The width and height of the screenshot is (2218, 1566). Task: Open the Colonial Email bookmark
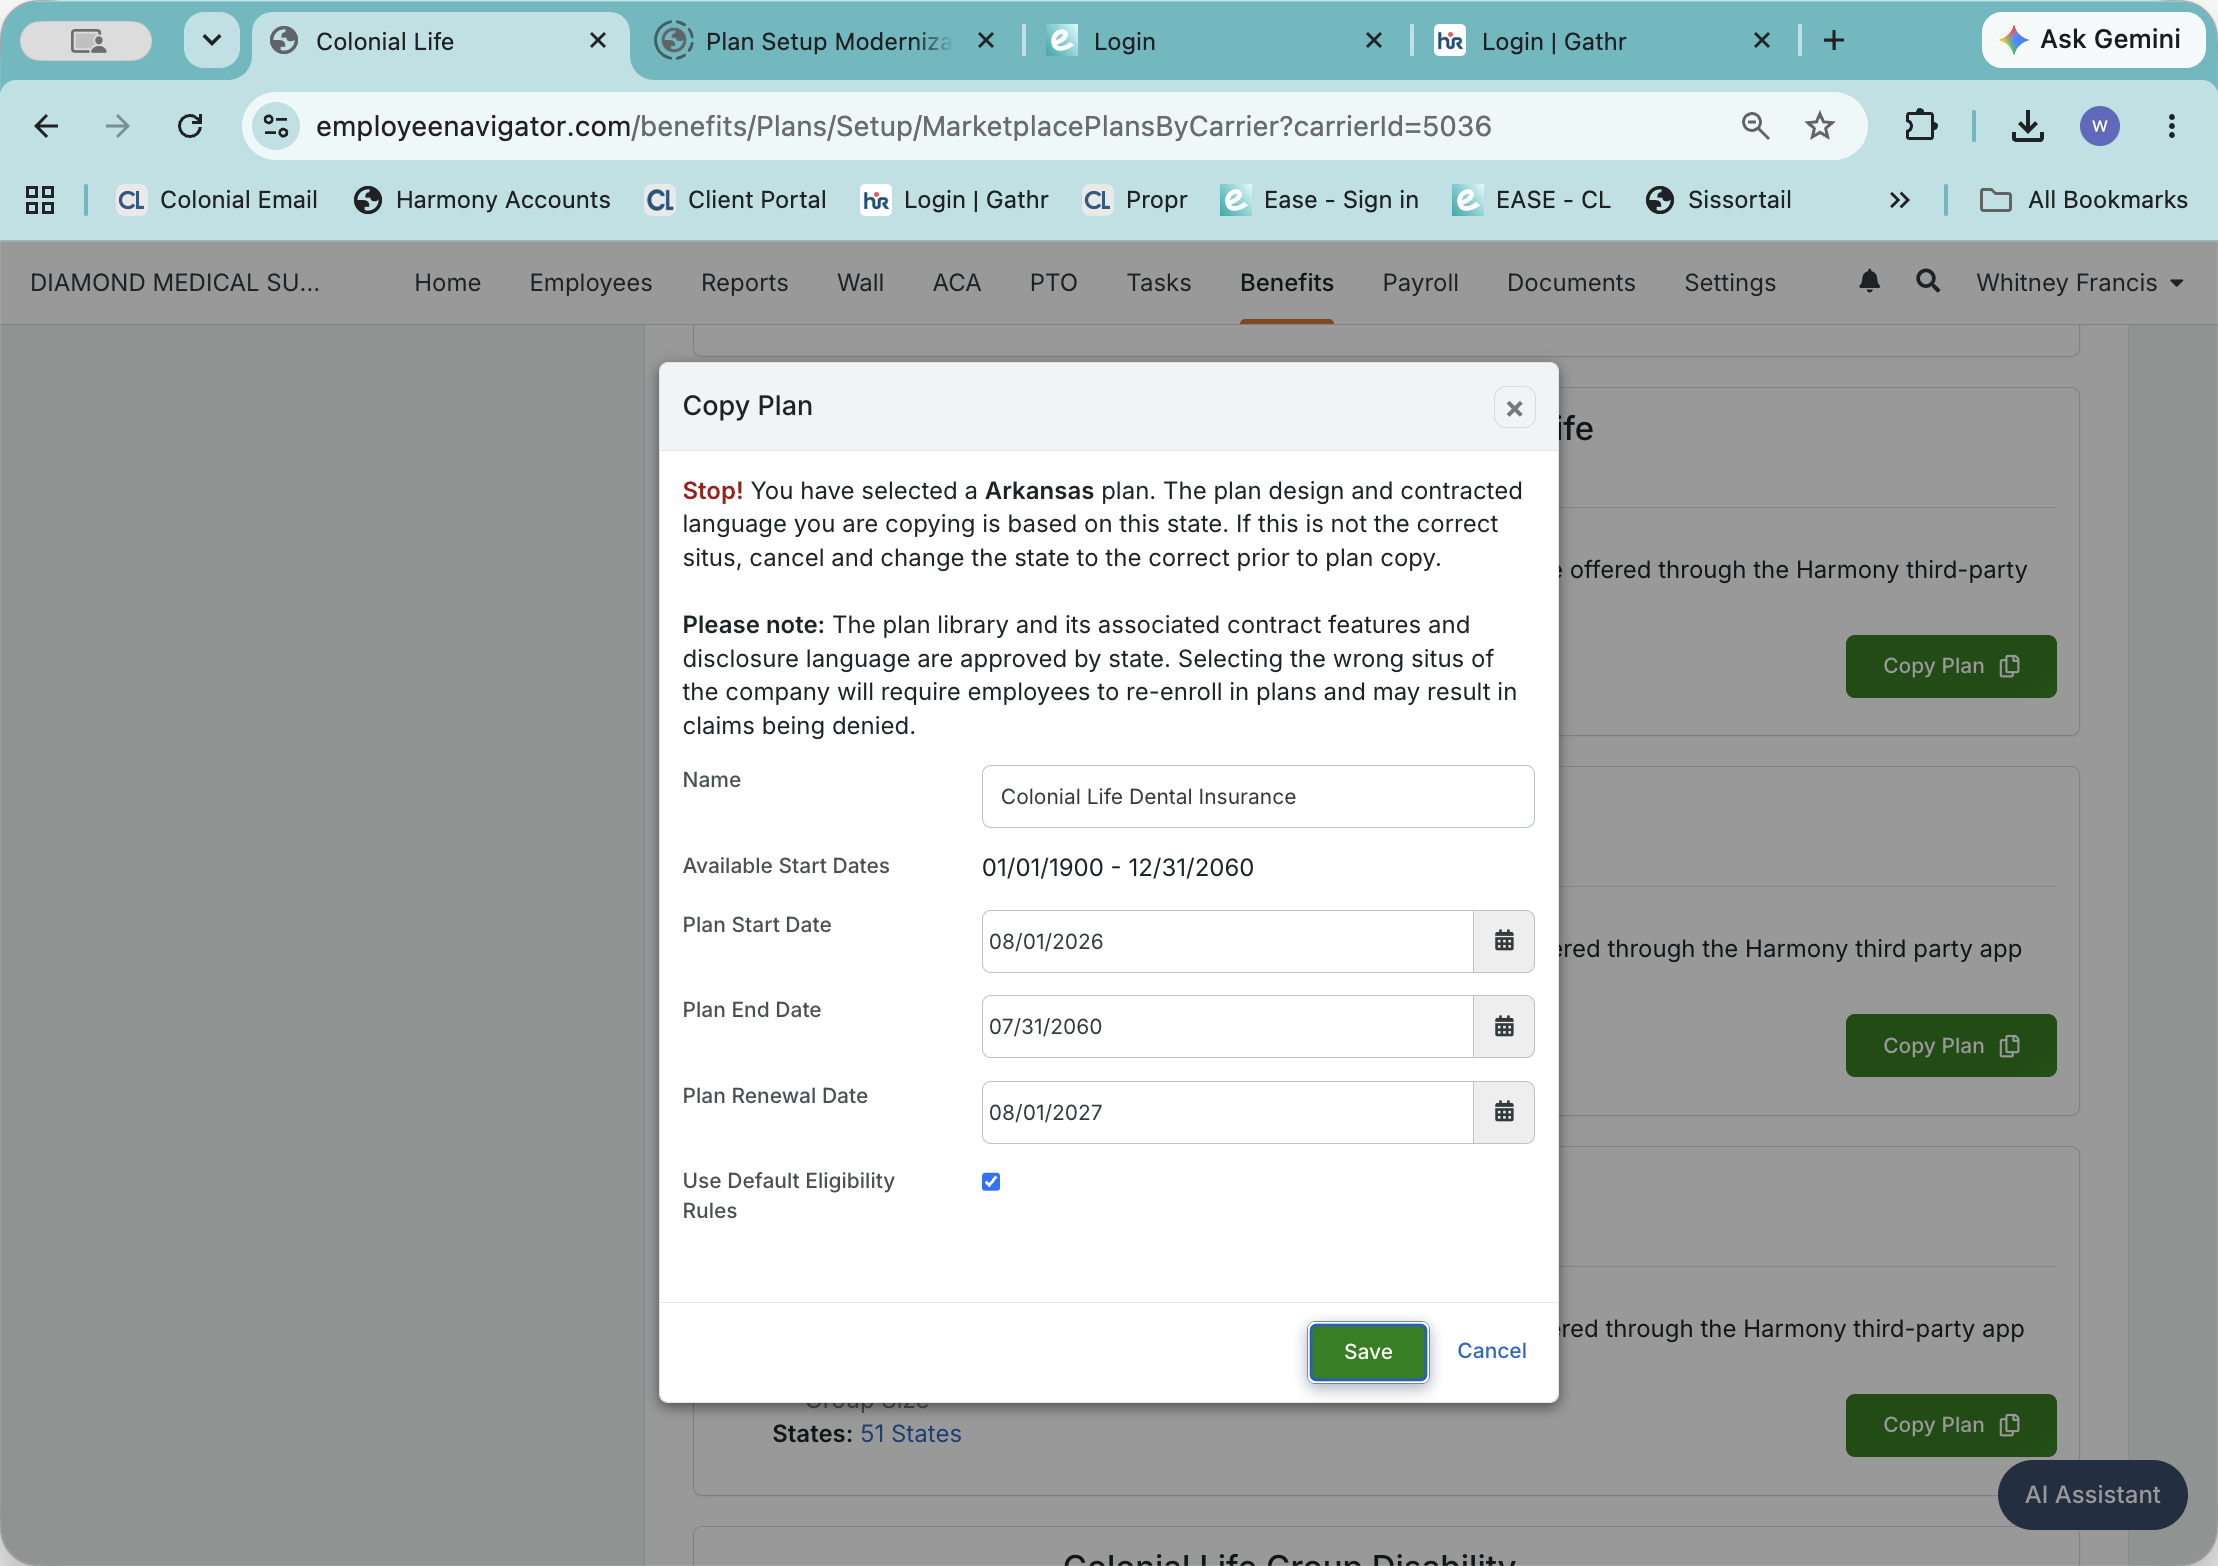coord(217,200)
